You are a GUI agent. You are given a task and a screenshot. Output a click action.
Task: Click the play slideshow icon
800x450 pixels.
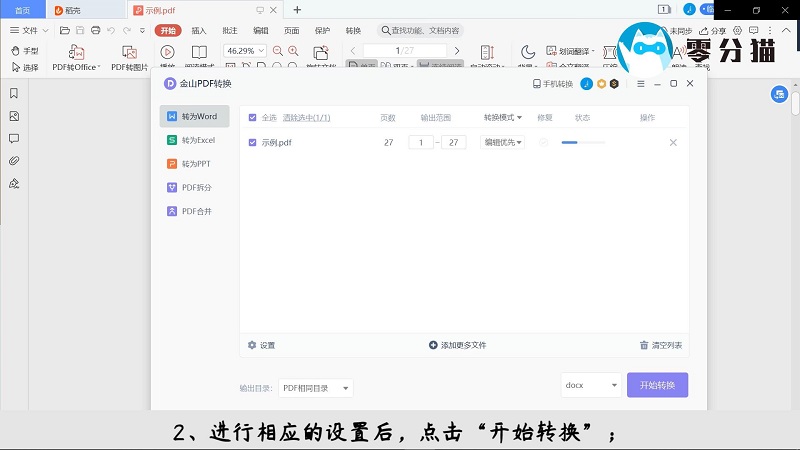[x=167, y=52]
